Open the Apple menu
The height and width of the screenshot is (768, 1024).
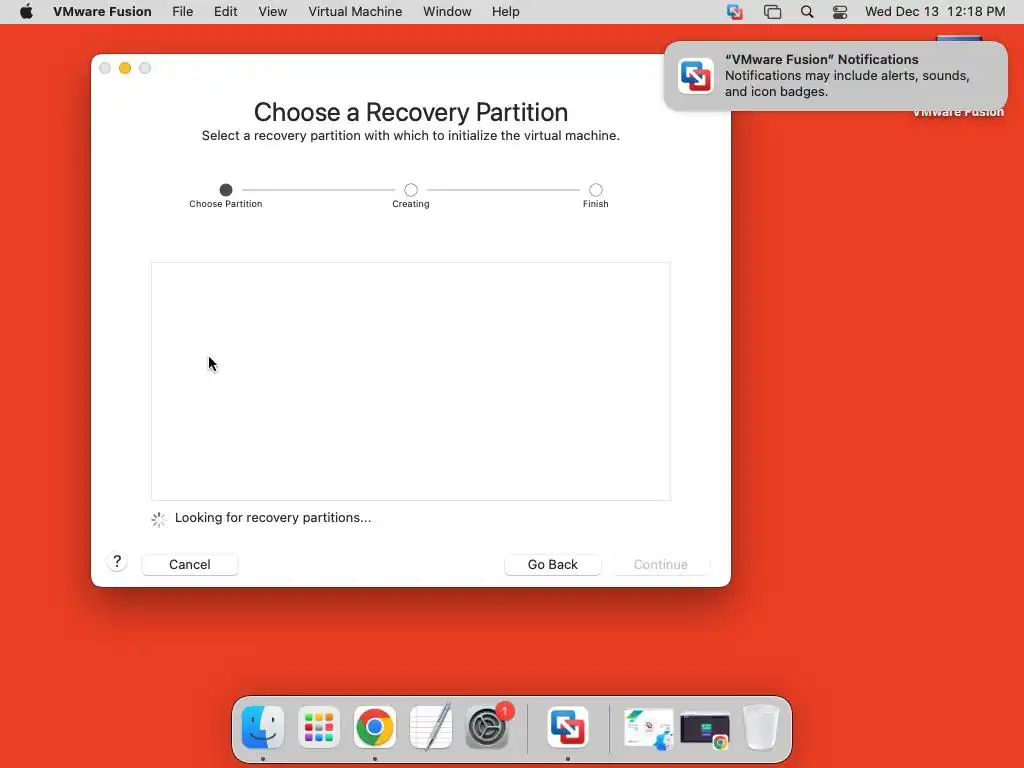coord(26,12)
